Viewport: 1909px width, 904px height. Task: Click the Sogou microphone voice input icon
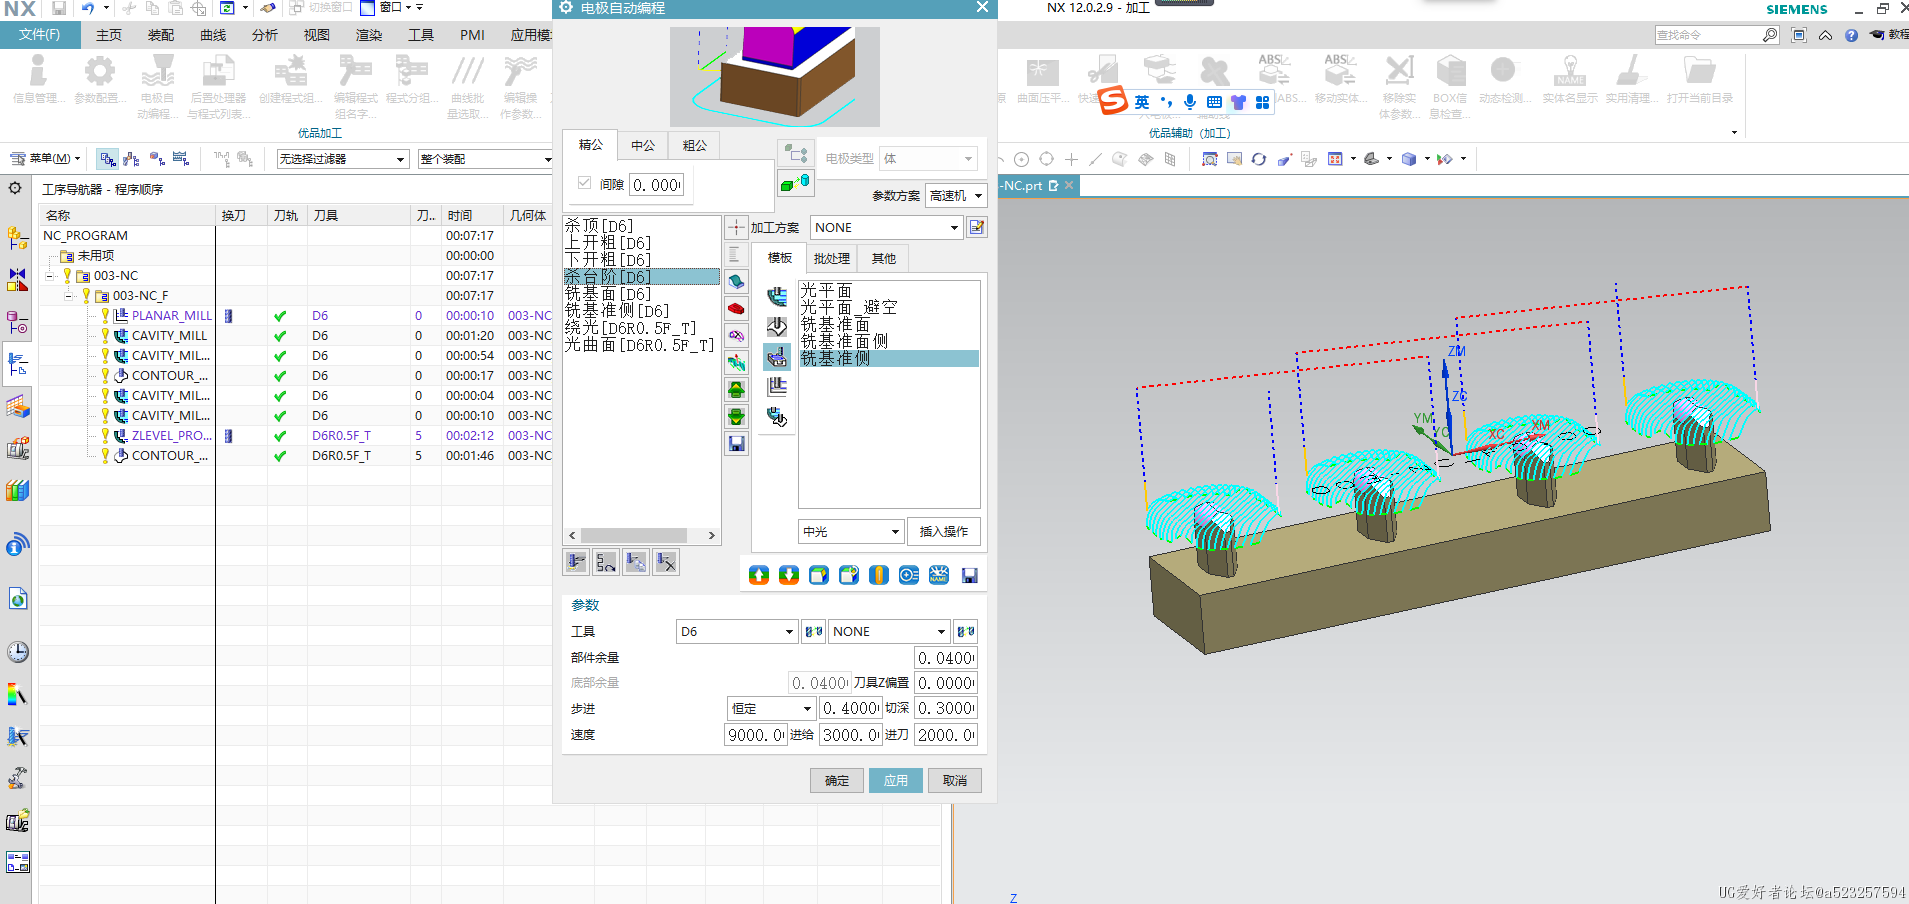pyautogui.click(x=1190, y=102)
